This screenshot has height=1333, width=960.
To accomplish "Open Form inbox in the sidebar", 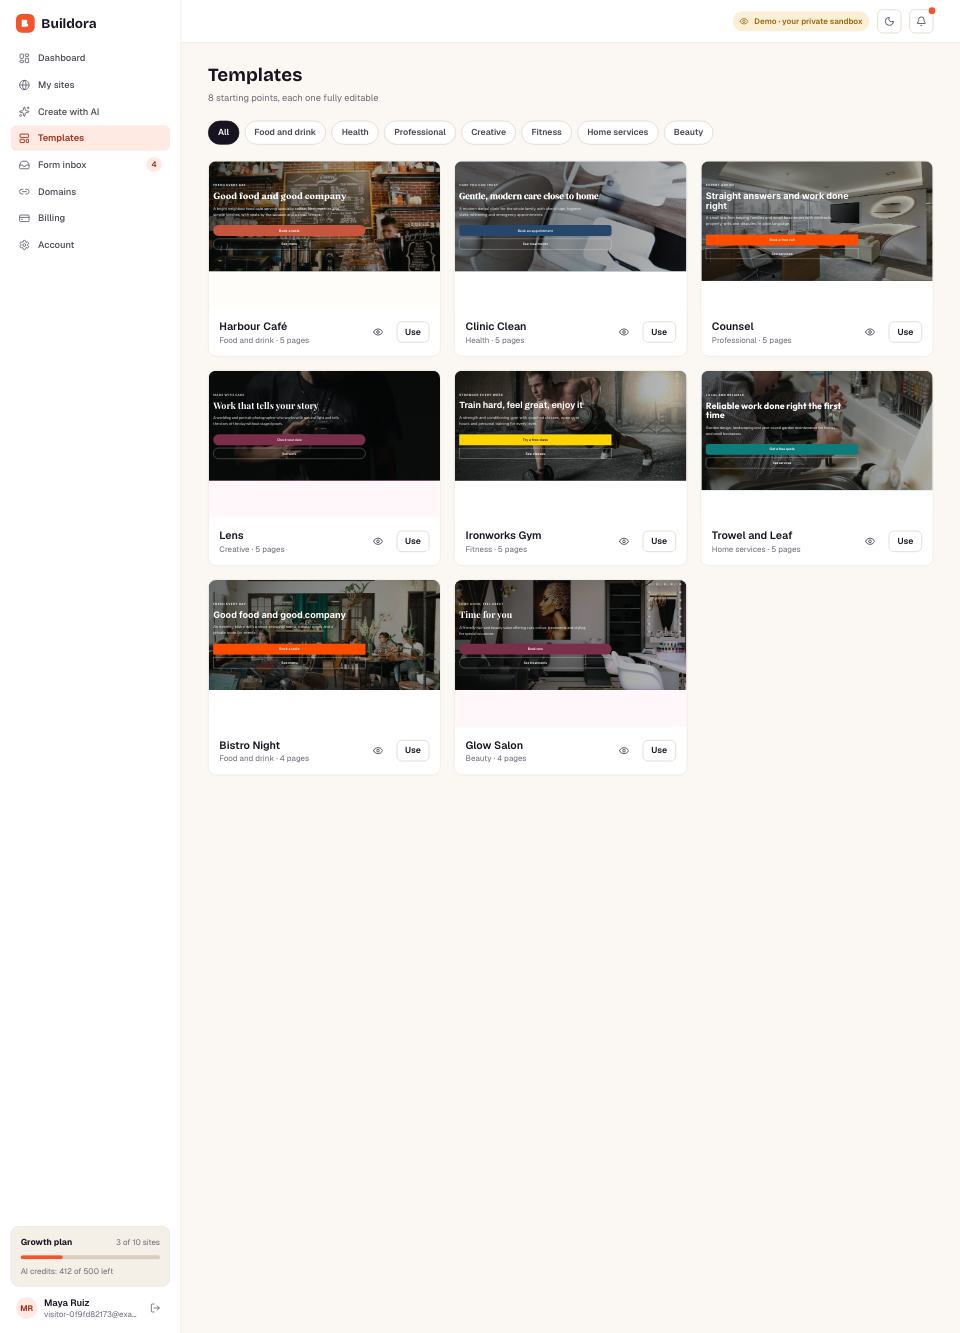I will point(90,165).
